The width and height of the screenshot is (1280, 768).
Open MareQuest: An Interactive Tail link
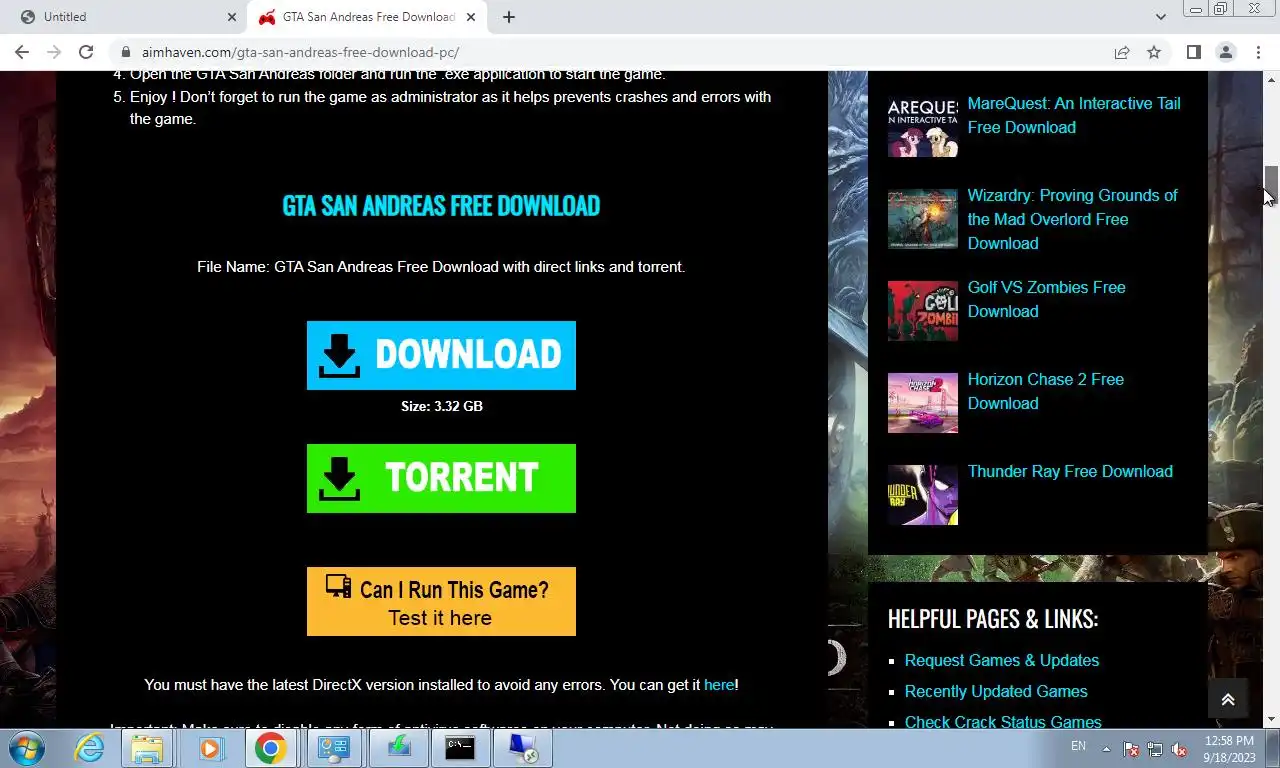(1074, 115)
